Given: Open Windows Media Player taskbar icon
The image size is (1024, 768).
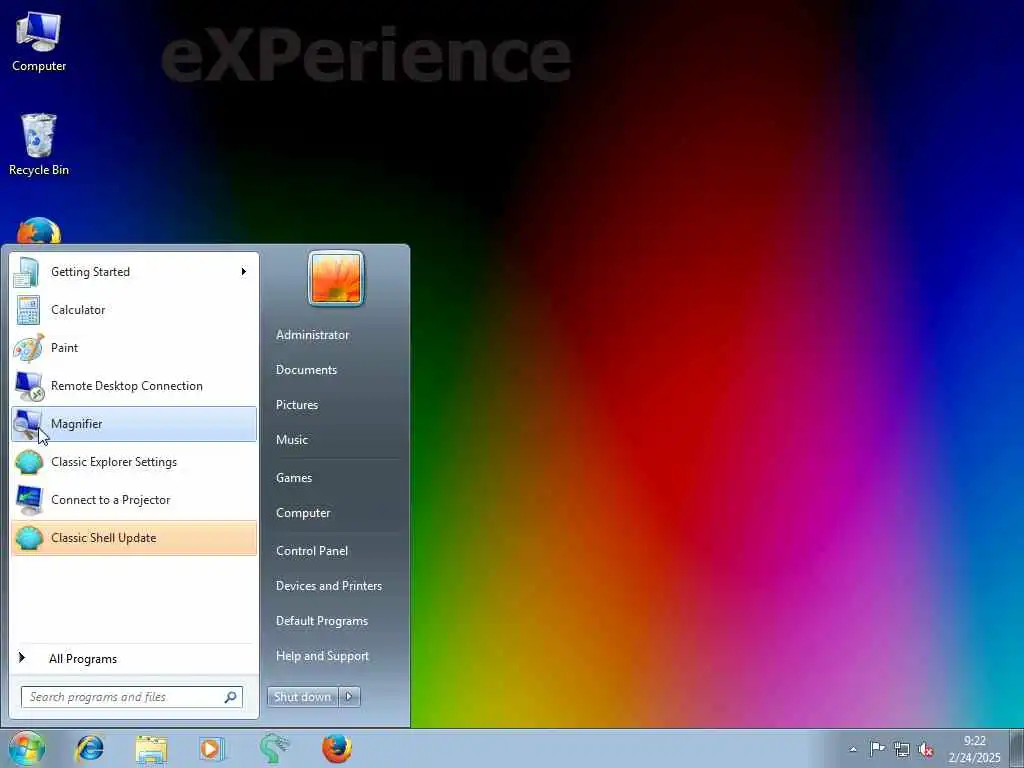Looking at the screenshot, I should pyautogui.click(x=212, y=748).
